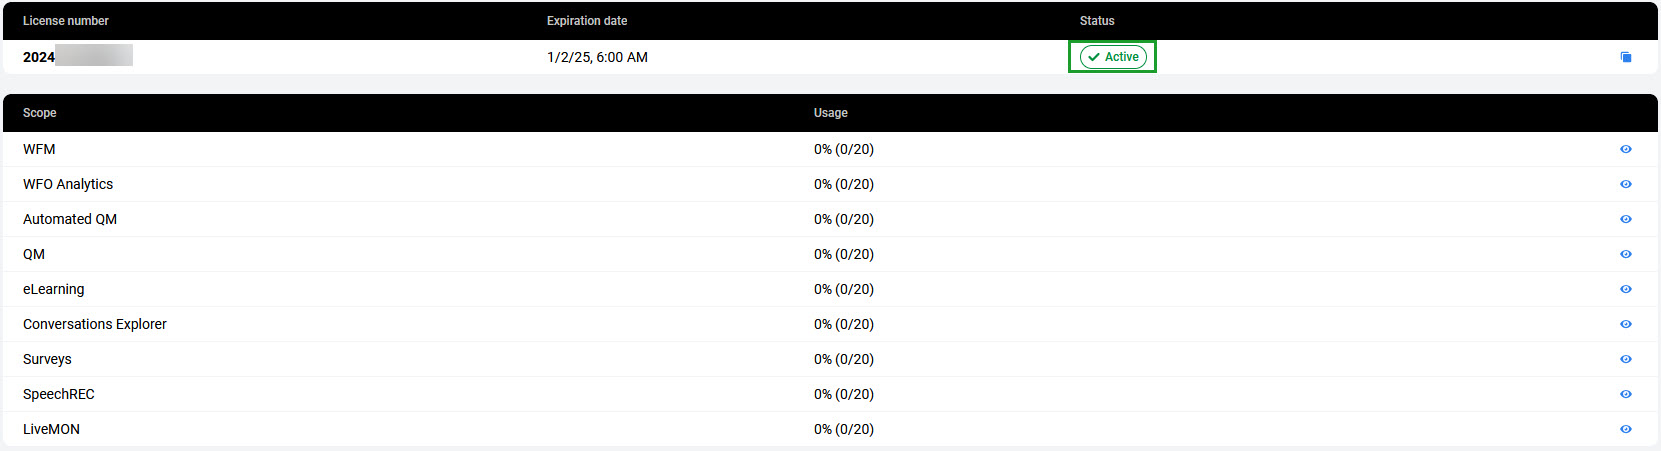
Task: Click the Active status badge
Action: point(1113,57)
